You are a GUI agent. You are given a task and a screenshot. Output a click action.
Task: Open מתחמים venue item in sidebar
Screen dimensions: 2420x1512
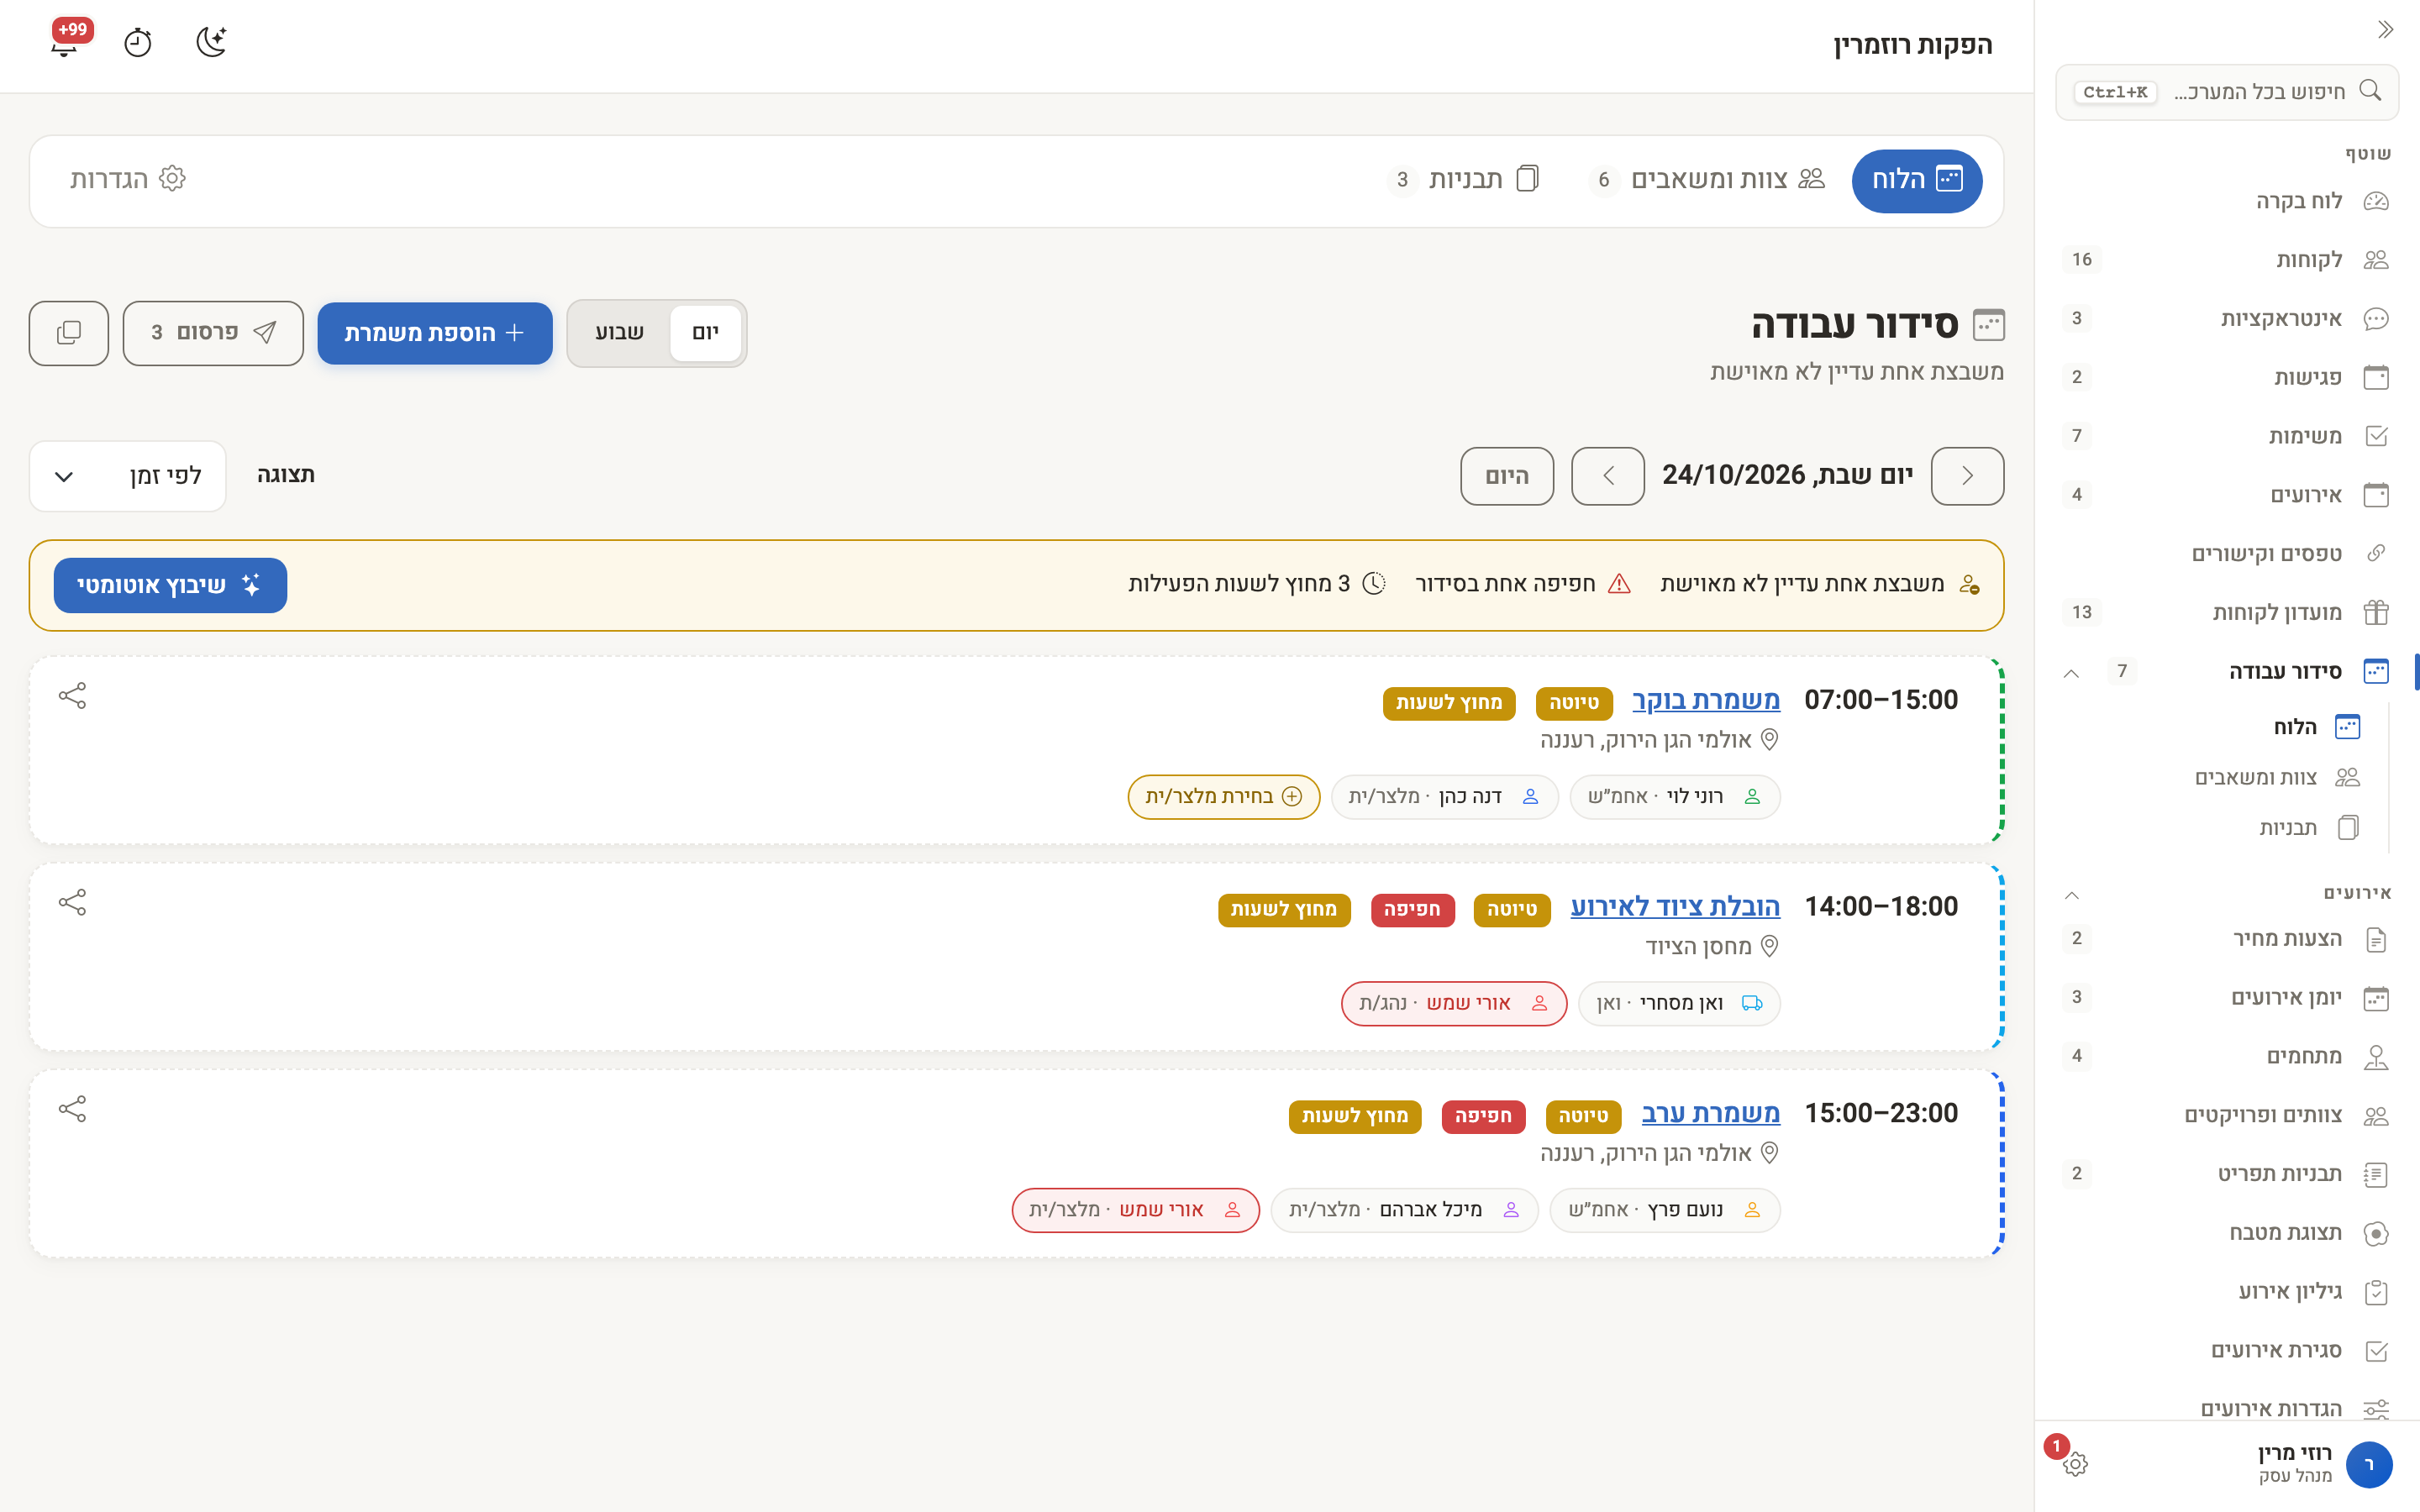coord(2226,1057)
